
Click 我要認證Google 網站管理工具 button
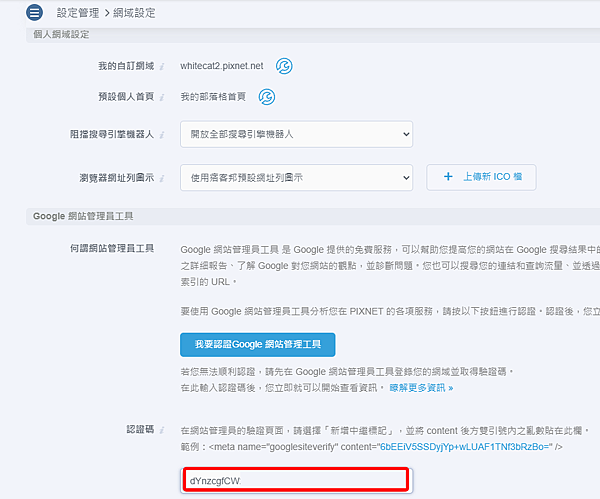(x=258, y=344)
